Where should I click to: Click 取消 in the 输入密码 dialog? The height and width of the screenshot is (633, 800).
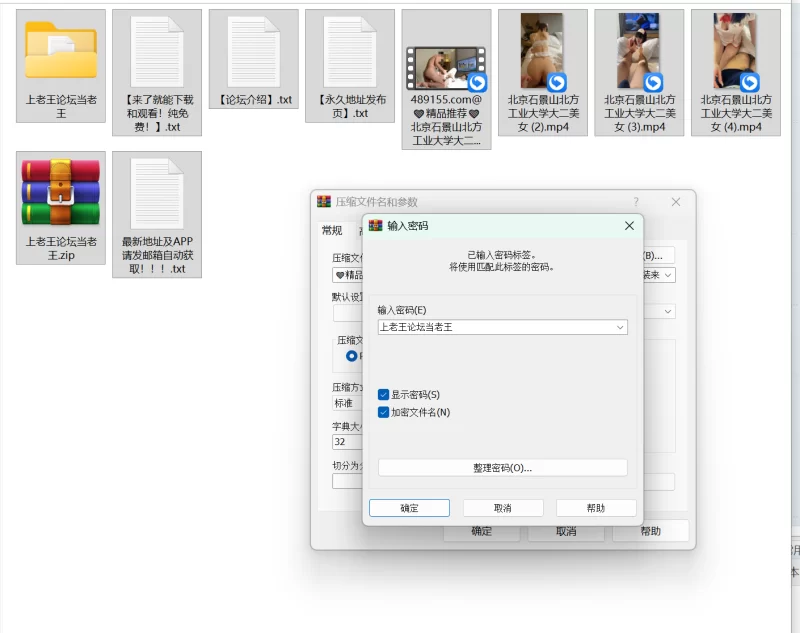point(502,508)
